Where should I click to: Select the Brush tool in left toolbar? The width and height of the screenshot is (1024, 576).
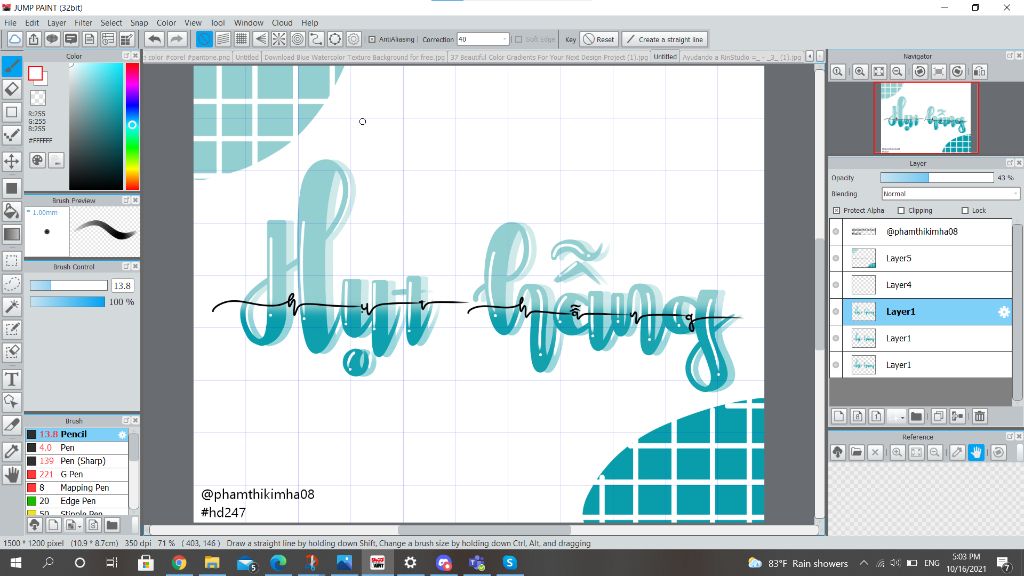coord(12,66)
